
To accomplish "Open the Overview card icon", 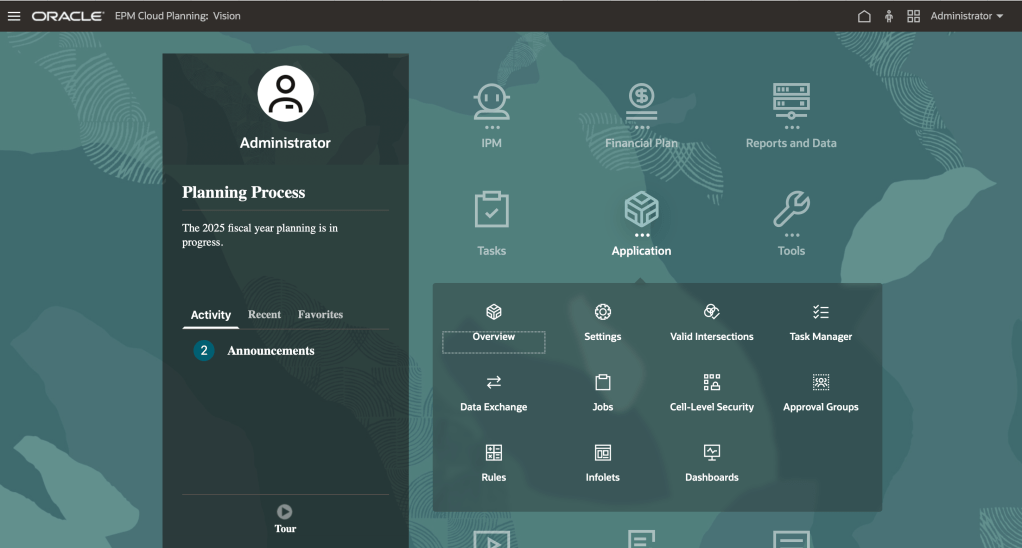I will click(493, 312).
